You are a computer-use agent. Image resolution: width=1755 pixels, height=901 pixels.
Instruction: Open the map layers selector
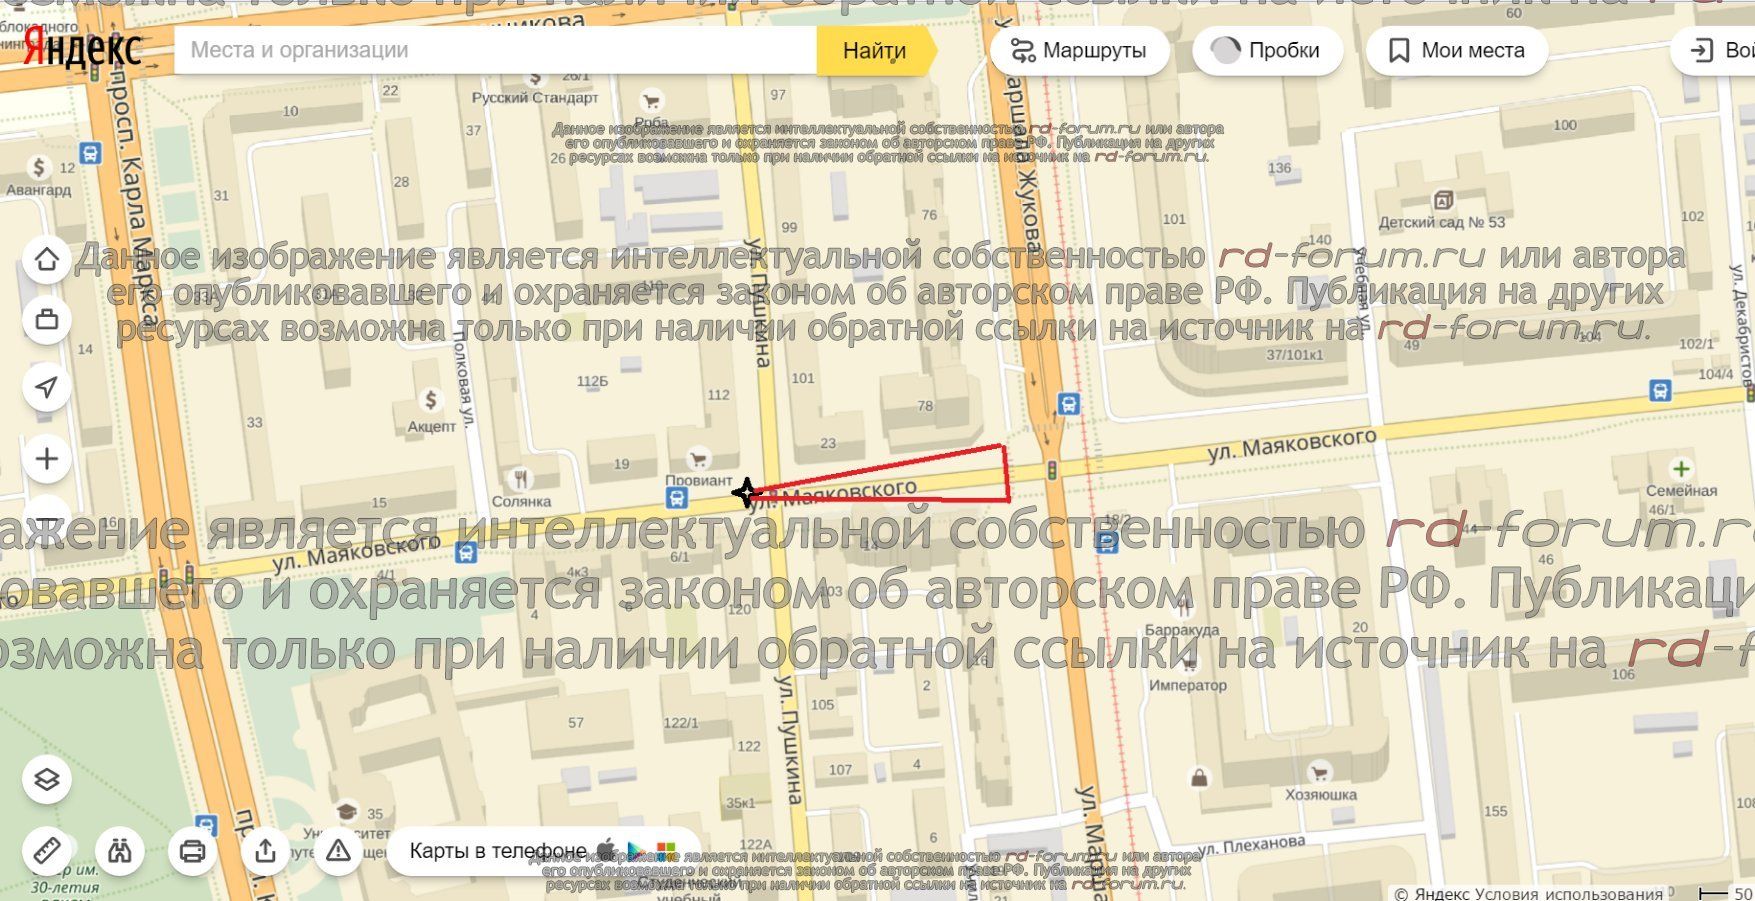pyautogui.click(x=47, y=780)
